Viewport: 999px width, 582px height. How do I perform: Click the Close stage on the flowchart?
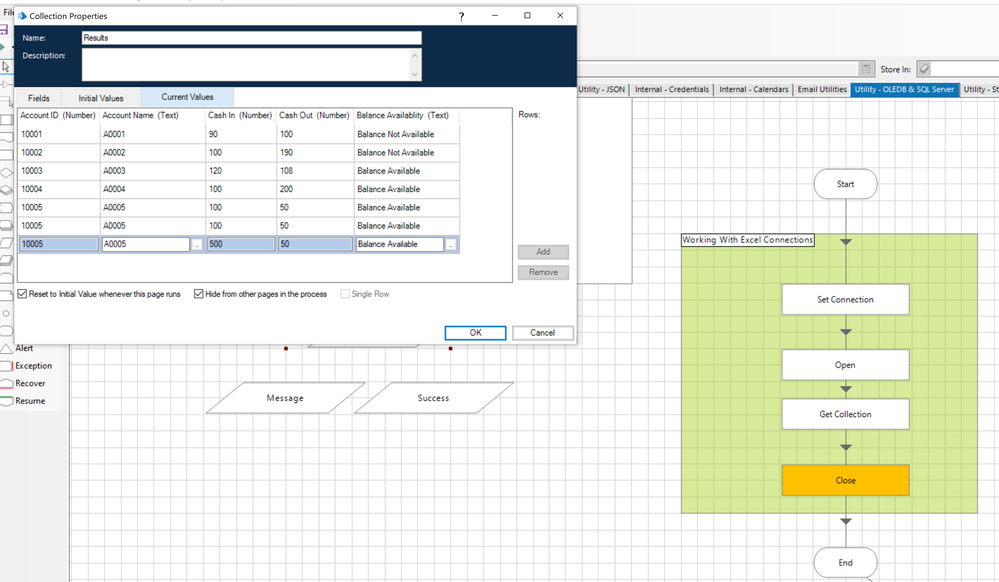(845, 480)
